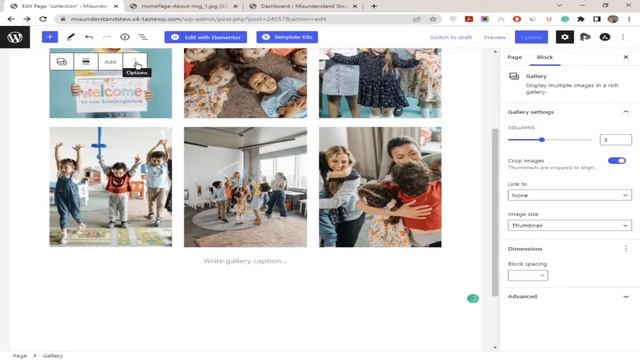This screenshot has width=640, height=360.
Task: Click Add in the gallery toolbar
Action: [110, 62]
